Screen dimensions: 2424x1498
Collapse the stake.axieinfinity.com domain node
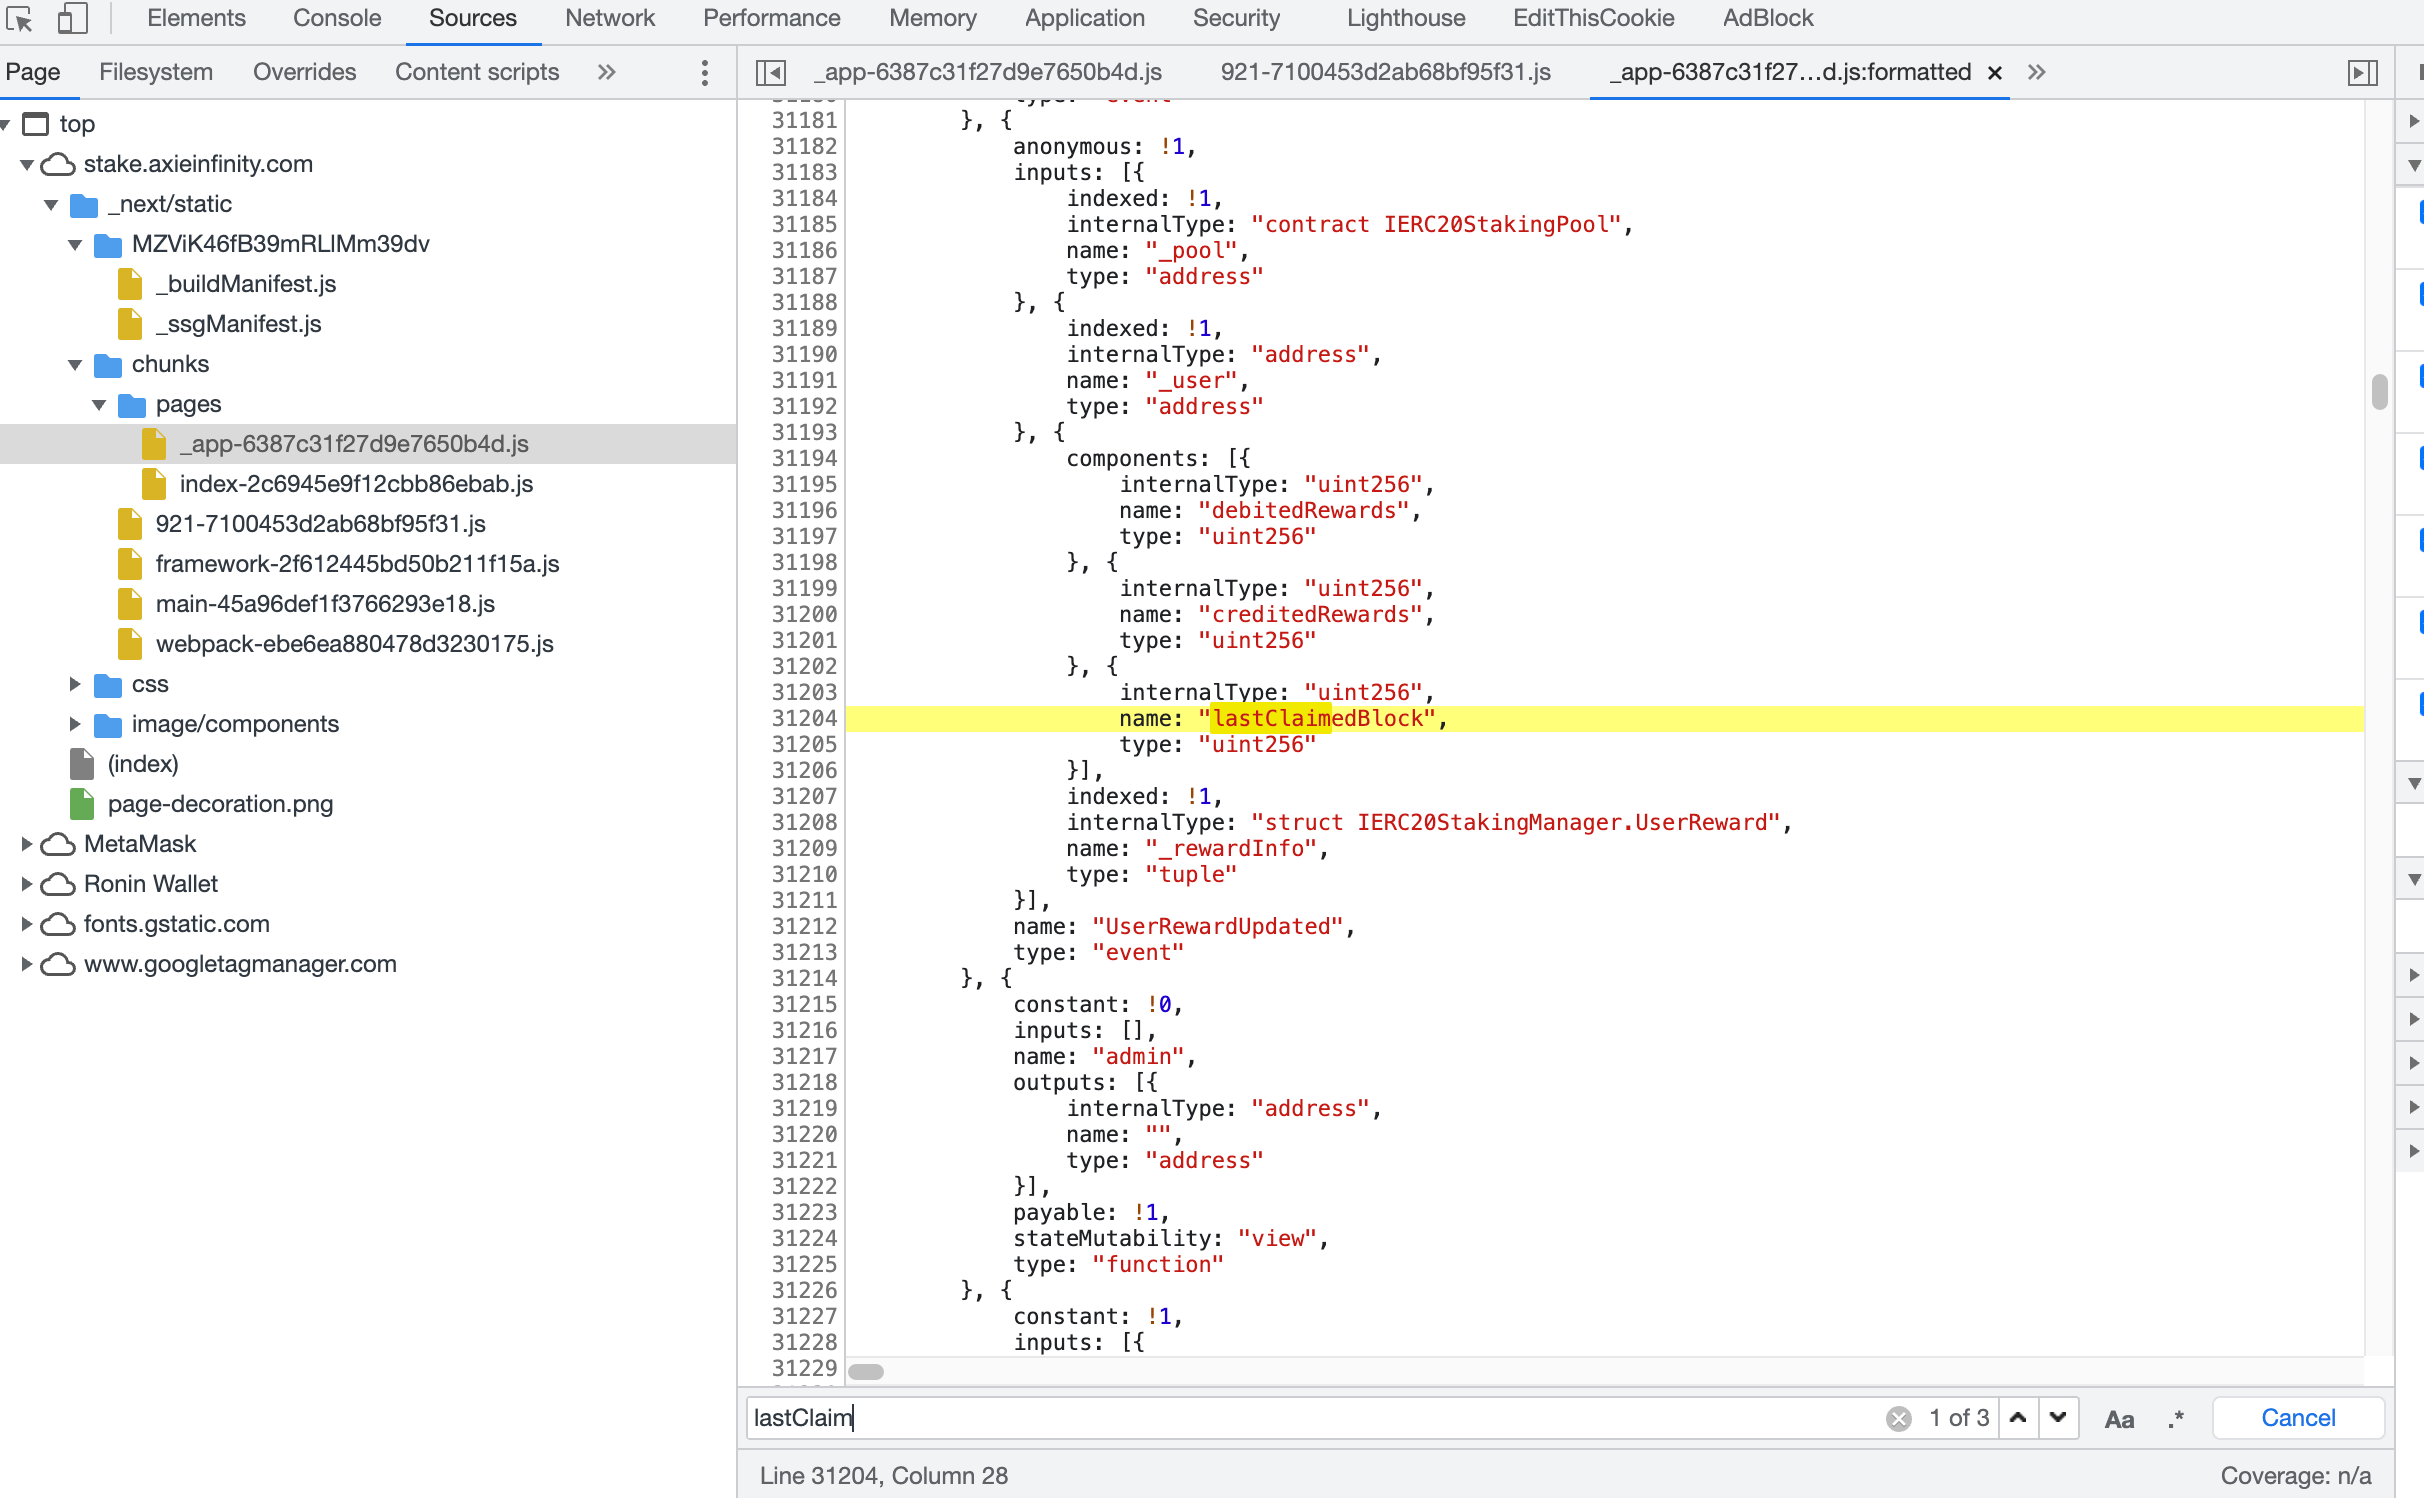point(27,164)
